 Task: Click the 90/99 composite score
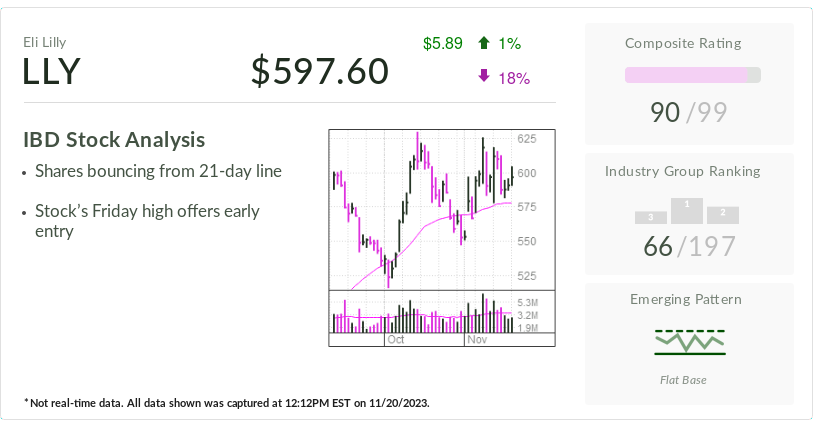point(690,112)
